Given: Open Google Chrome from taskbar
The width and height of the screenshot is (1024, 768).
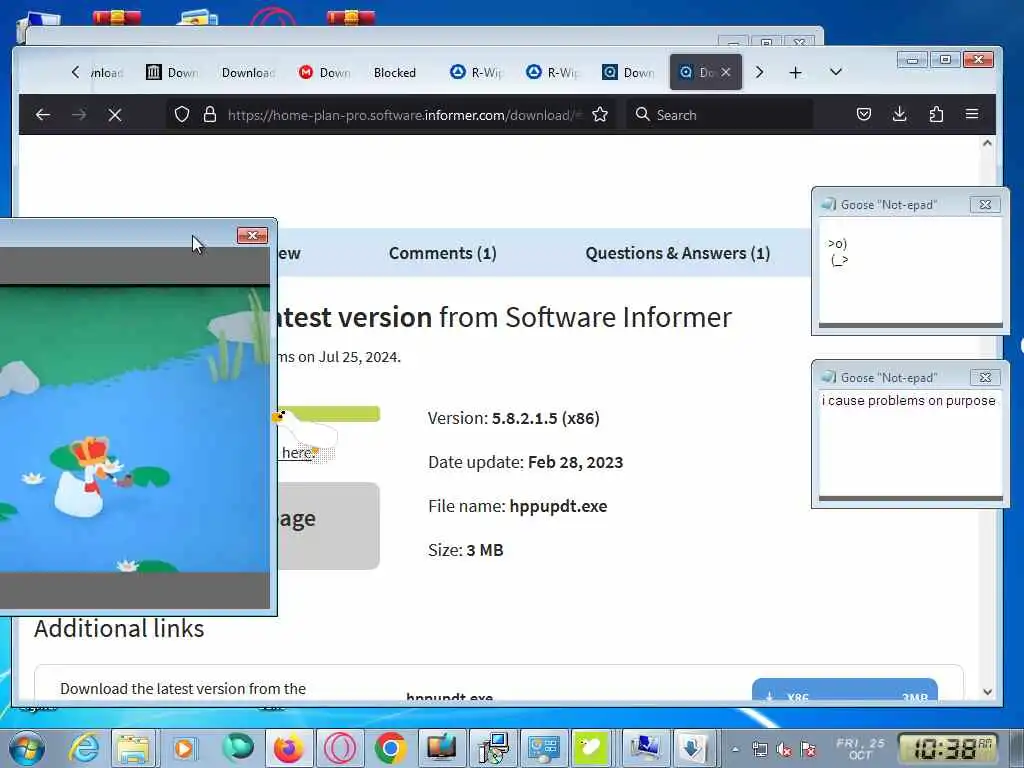Looking at the screenshot, I should [390, 748].
